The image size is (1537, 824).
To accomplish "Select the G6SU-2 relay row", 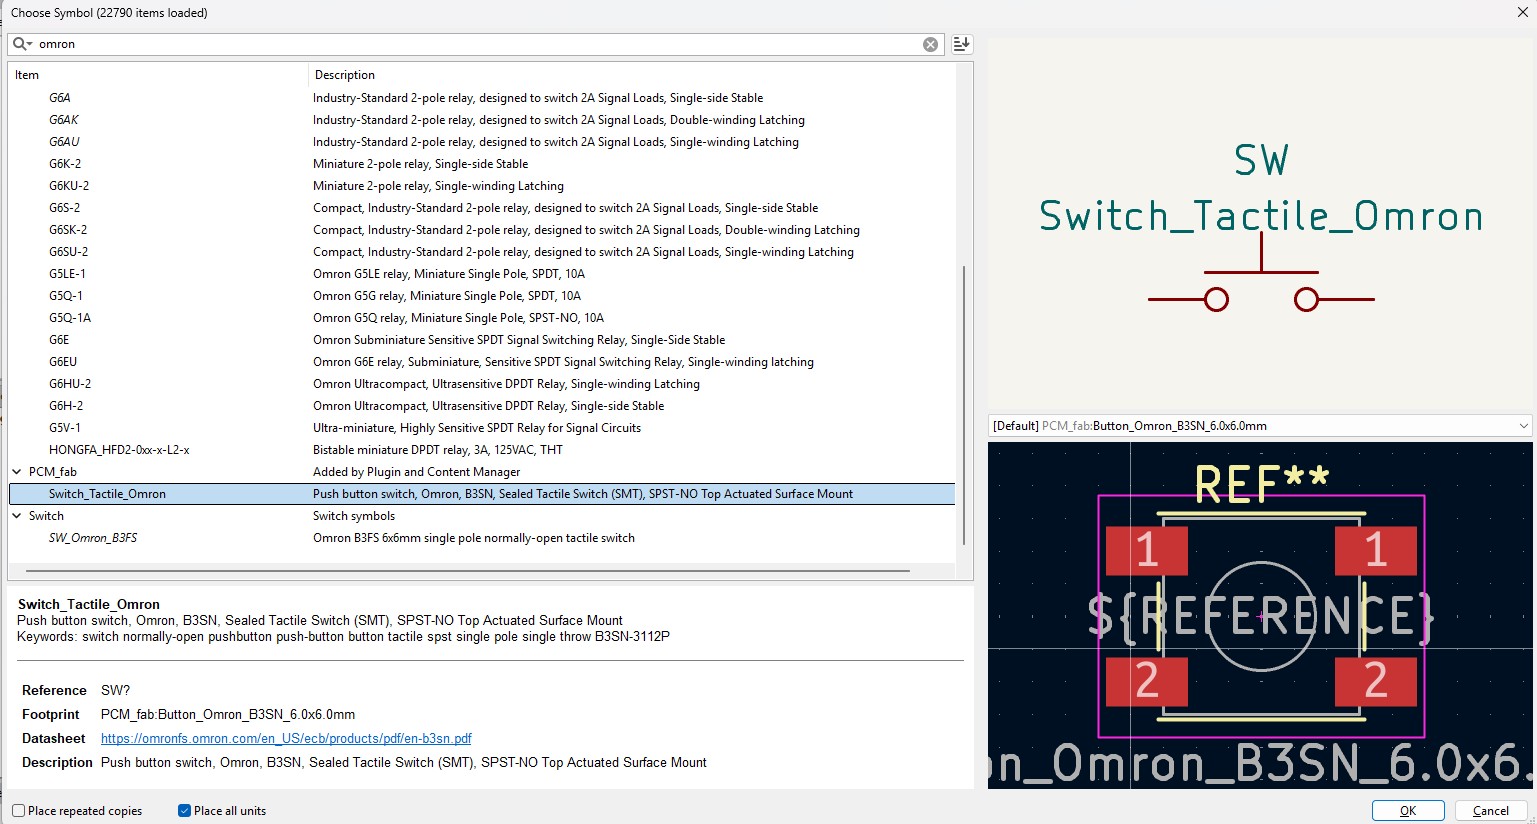I will (x=482, y=252).
